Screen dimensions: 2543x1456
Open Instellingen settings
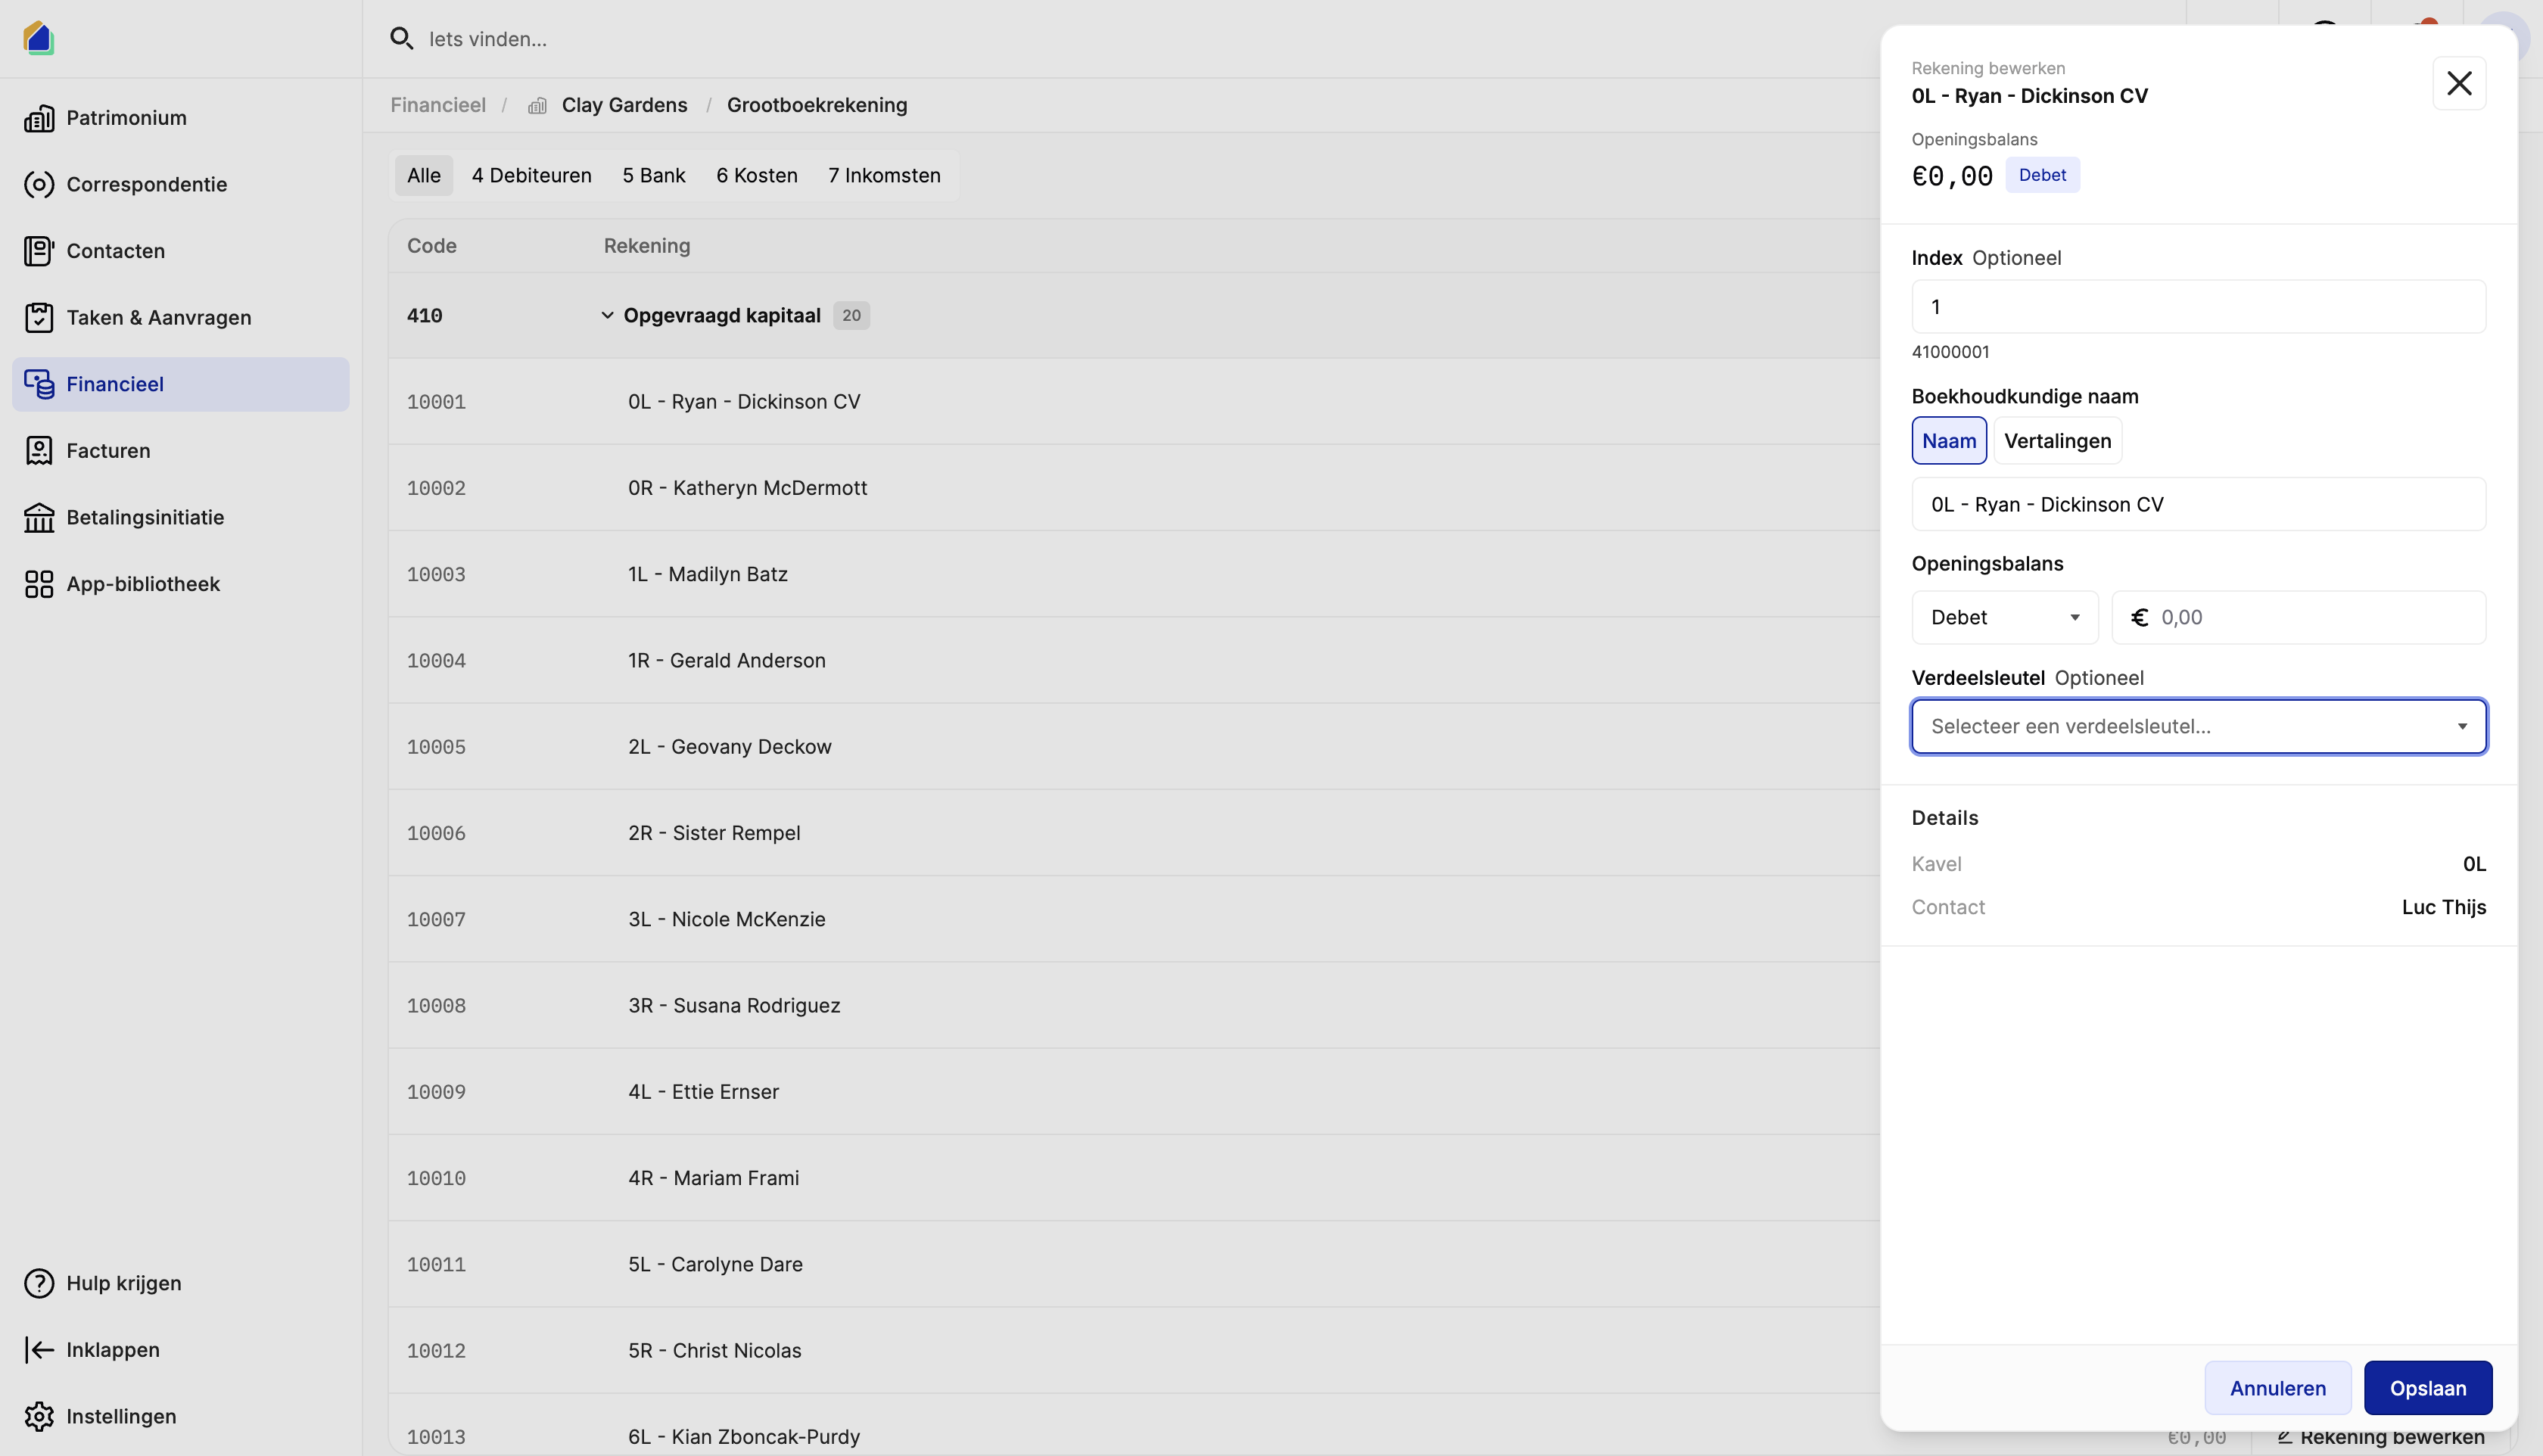pyautogui.click(x=181, y=1416)
